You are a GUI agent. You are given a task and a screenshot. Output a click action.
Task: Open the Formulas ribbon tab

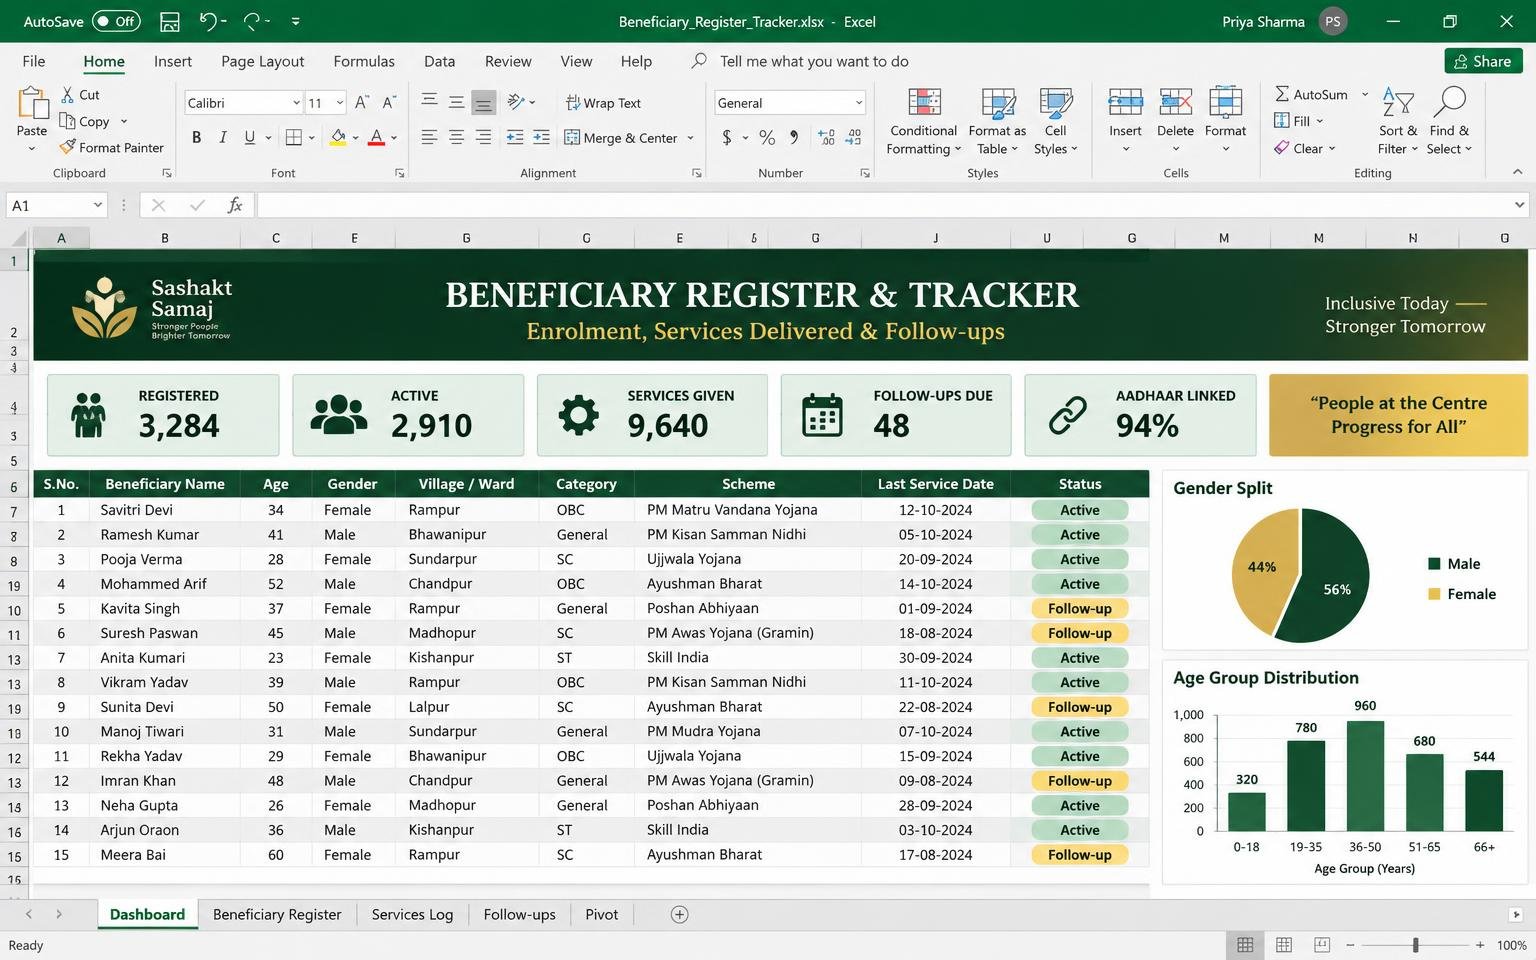pyautogui.click(x=364, y=61)
